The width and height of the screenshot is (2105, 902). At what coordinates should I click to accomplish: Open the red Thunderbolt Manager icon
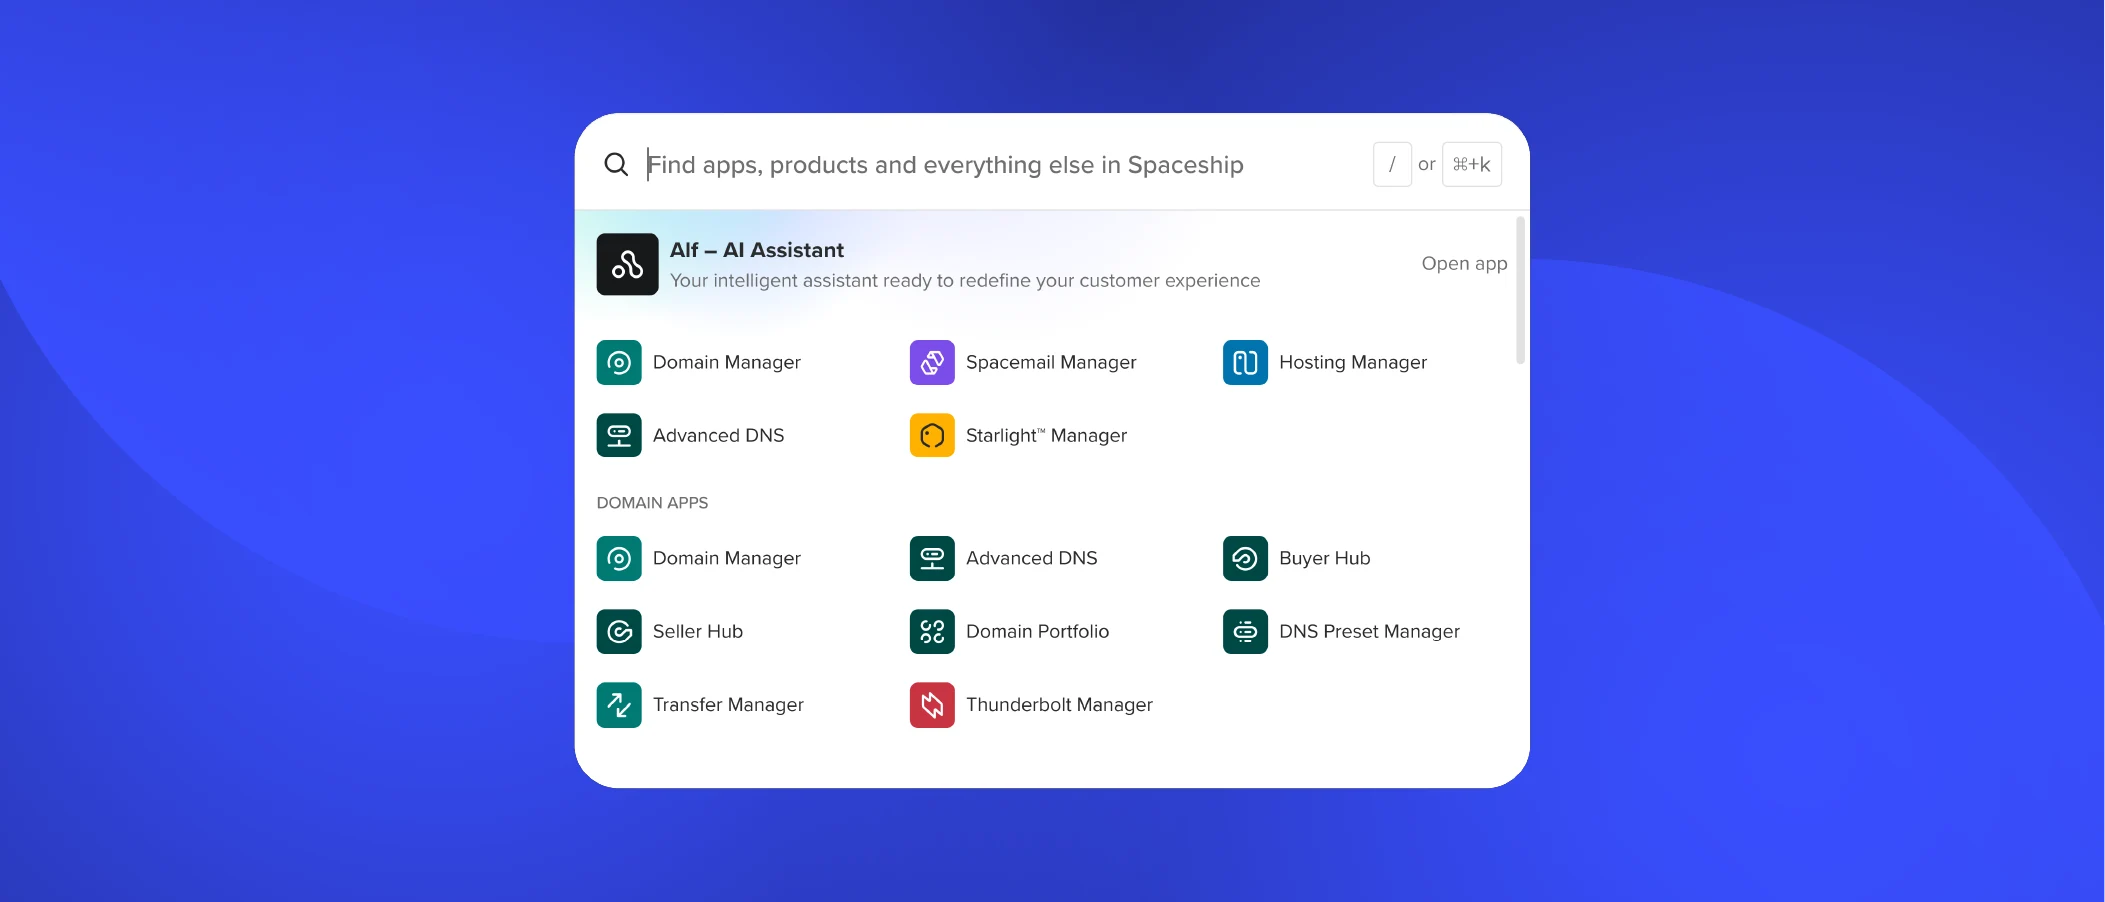(931, 705)
